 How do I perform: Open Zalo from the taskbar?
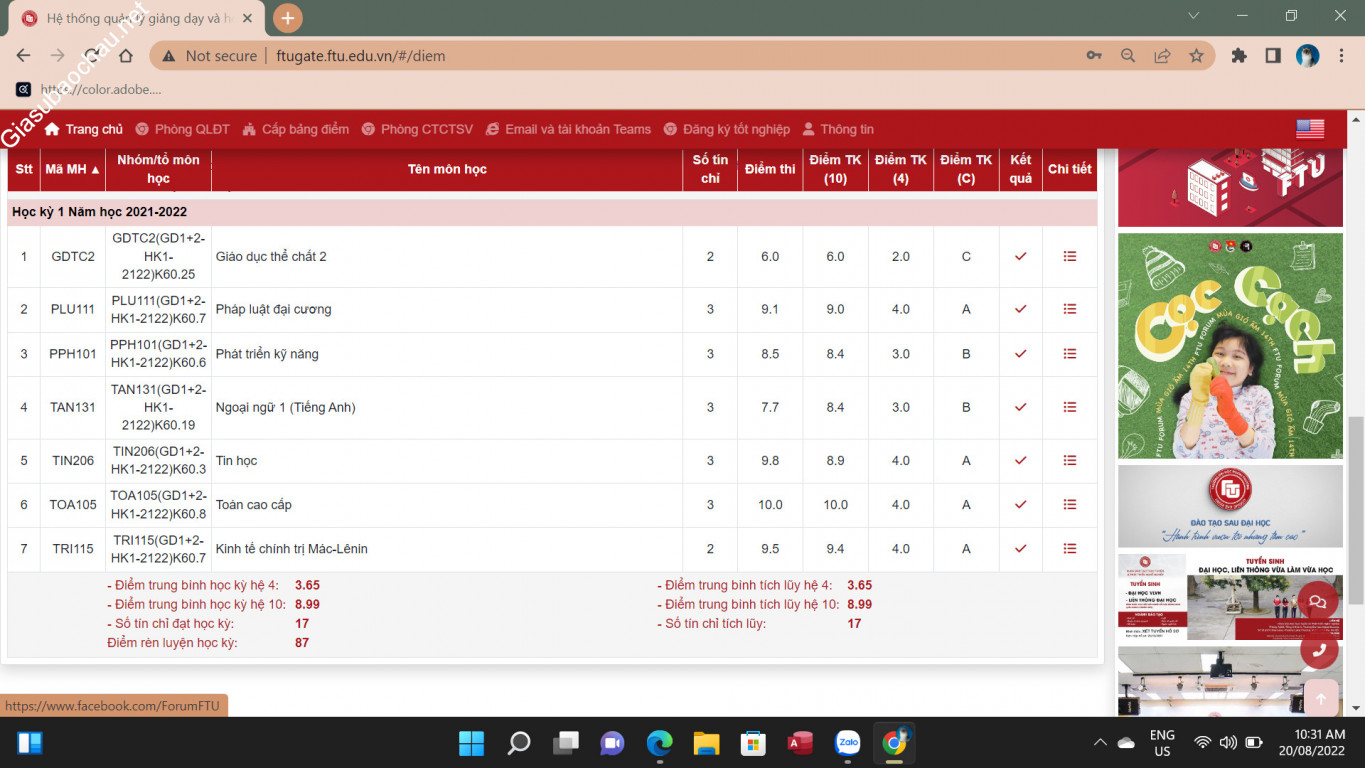[x=848, y=743]
